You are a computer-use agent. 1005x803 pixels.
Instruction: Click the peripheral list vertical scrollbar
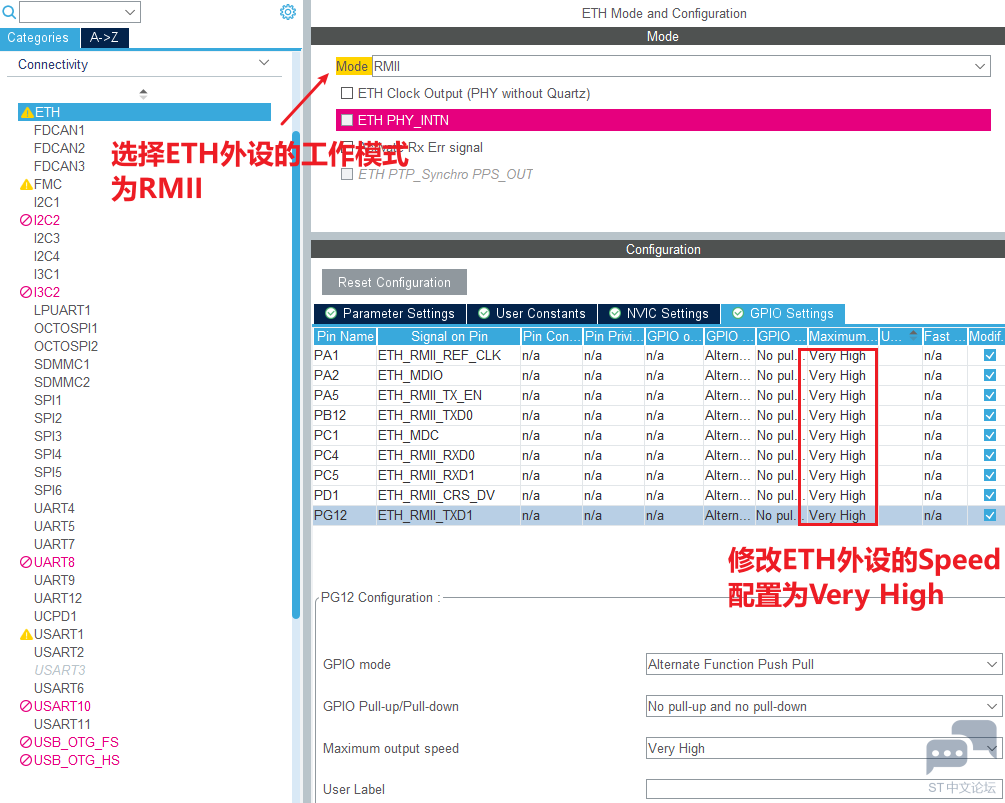click(x=296, y=375)
